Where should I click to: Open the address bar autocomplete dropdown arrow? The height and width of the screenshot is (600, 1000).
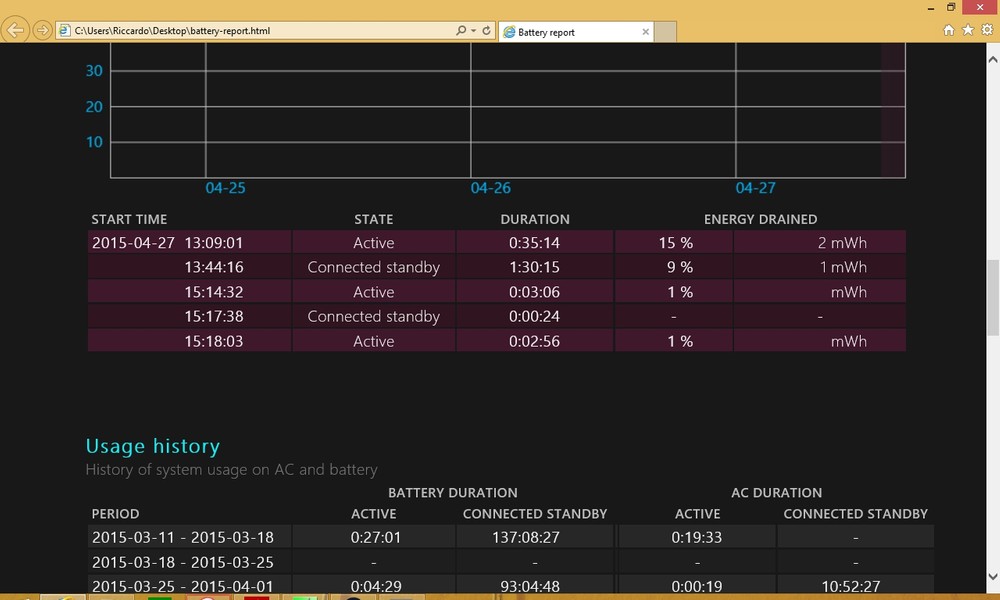tap(473, 30)
